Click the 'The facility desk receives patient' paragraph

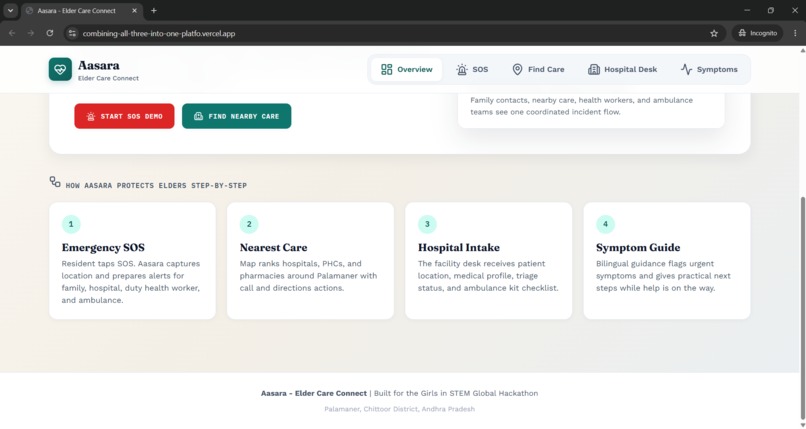pyautogui.click(x=488, y=276)
